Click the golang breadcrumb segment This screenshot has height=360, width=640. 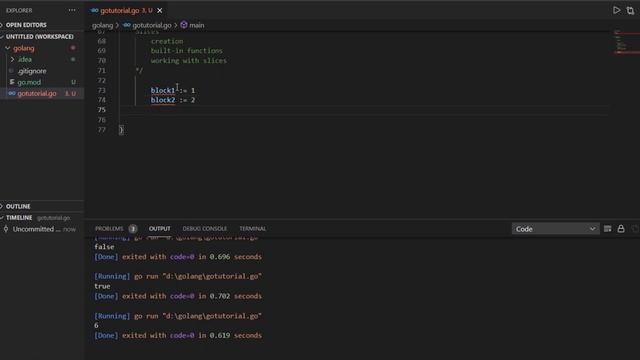tap(102, 25)
